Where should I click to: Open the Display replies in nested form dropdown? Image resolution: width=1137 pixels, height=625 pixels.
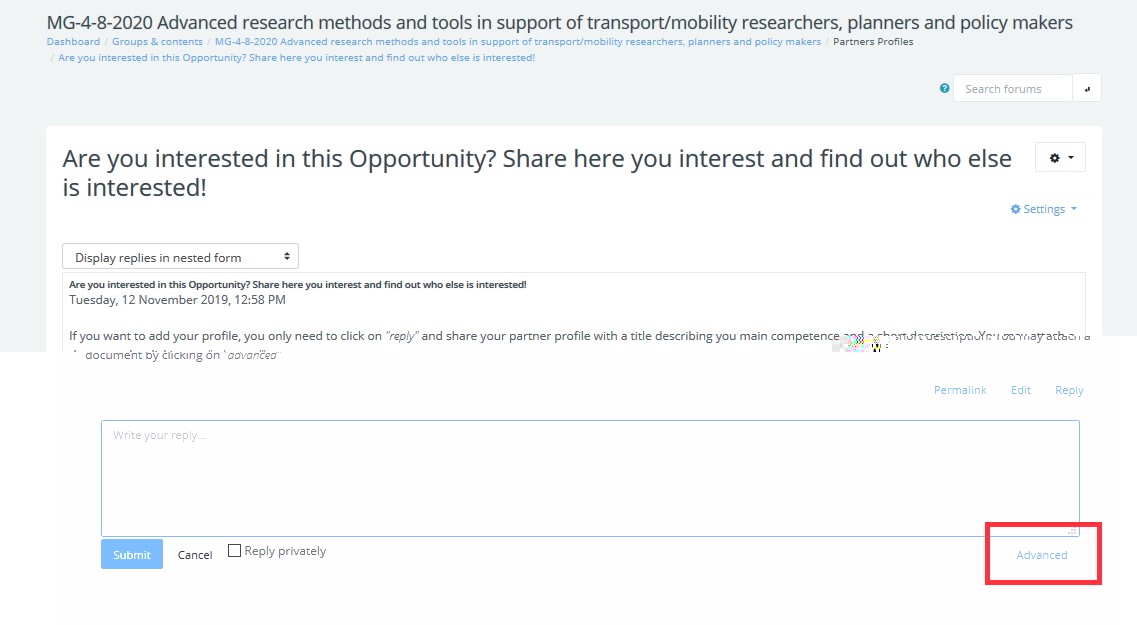[180, 257]
